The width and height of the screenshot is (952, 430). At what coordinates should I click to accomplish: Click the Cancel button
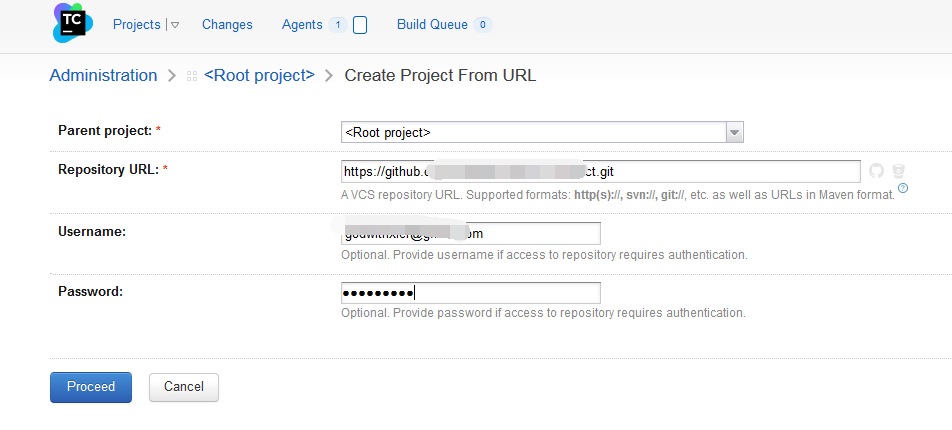point(184,387)
